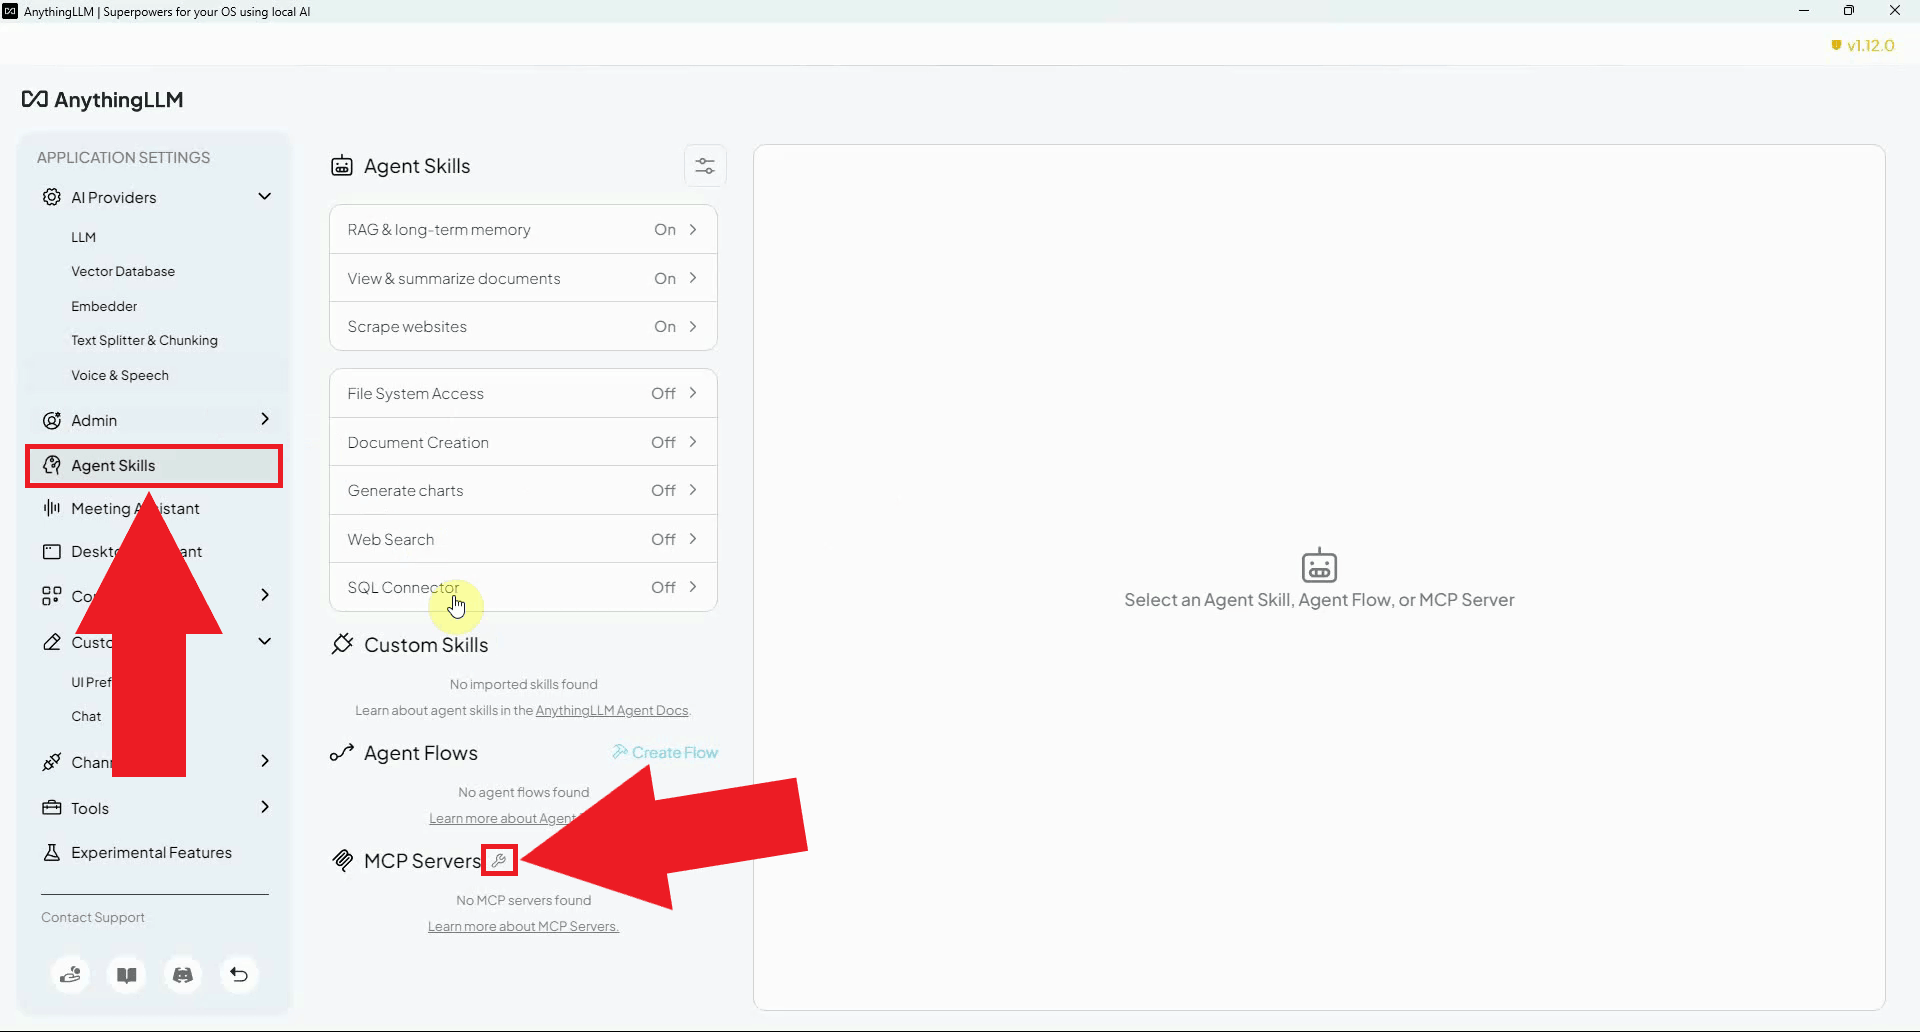Screen dimensions: 1920x1032
Task: Expand the Community Hub chevron
Action: 265,595
